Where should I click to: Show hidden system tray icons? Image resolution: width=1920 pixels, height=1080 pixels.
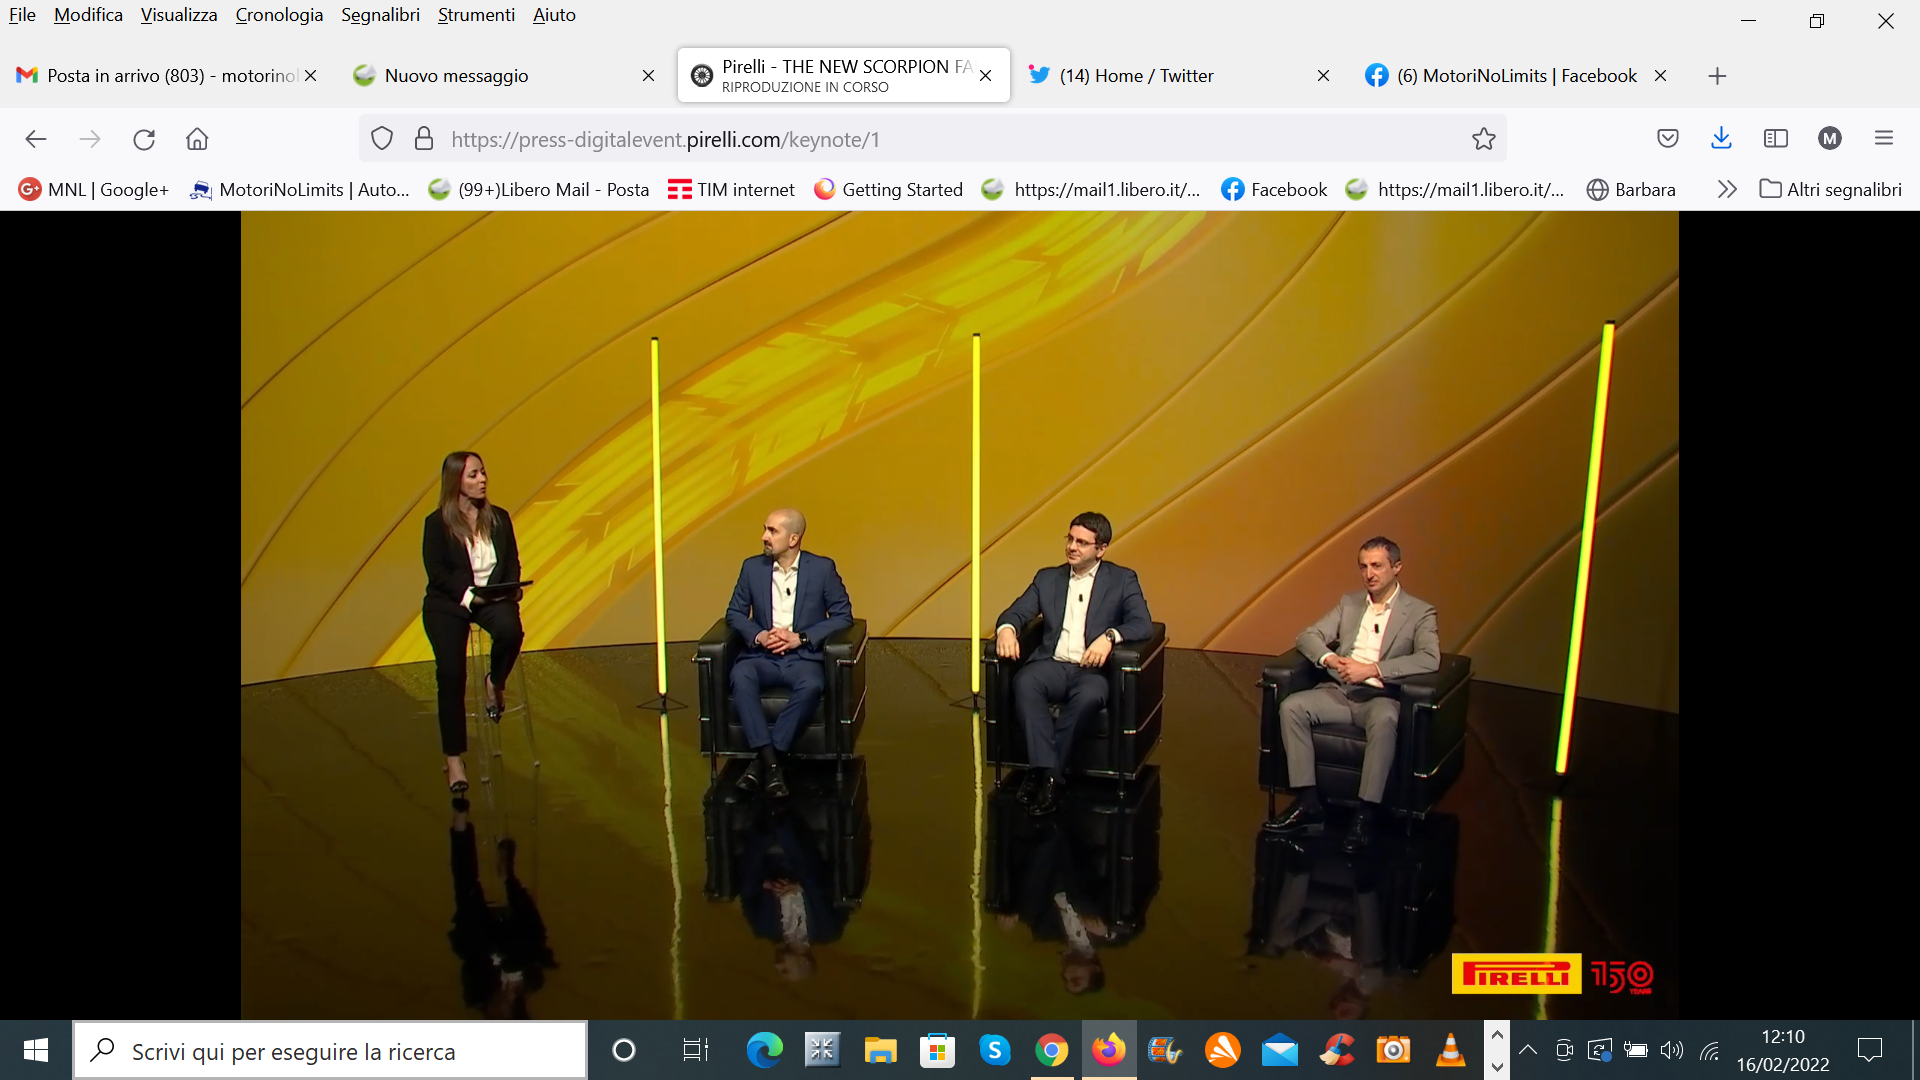(1528, 1050)
